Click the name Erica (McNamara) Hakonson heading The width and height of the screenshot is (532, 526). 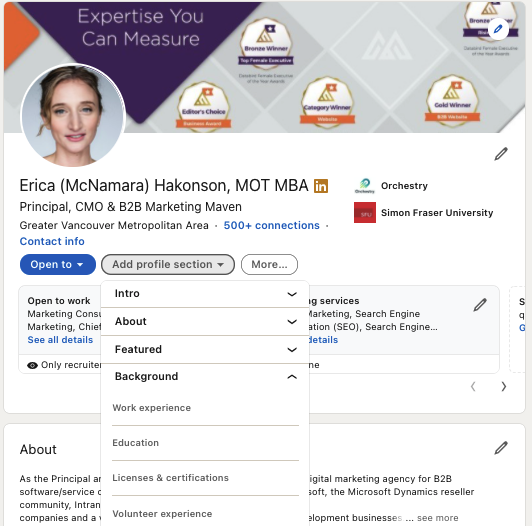click(x=164, y=186)
